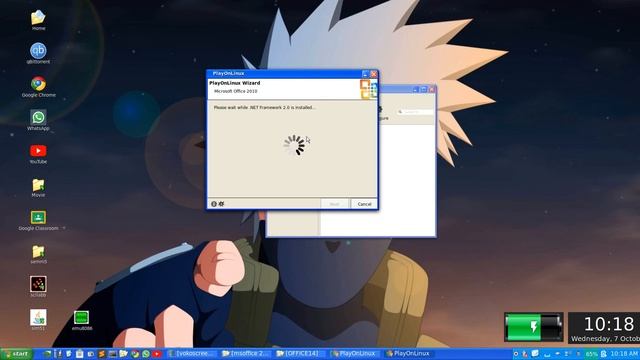Click the search field in background PlayOnLinux window

(x=415, y=111)
